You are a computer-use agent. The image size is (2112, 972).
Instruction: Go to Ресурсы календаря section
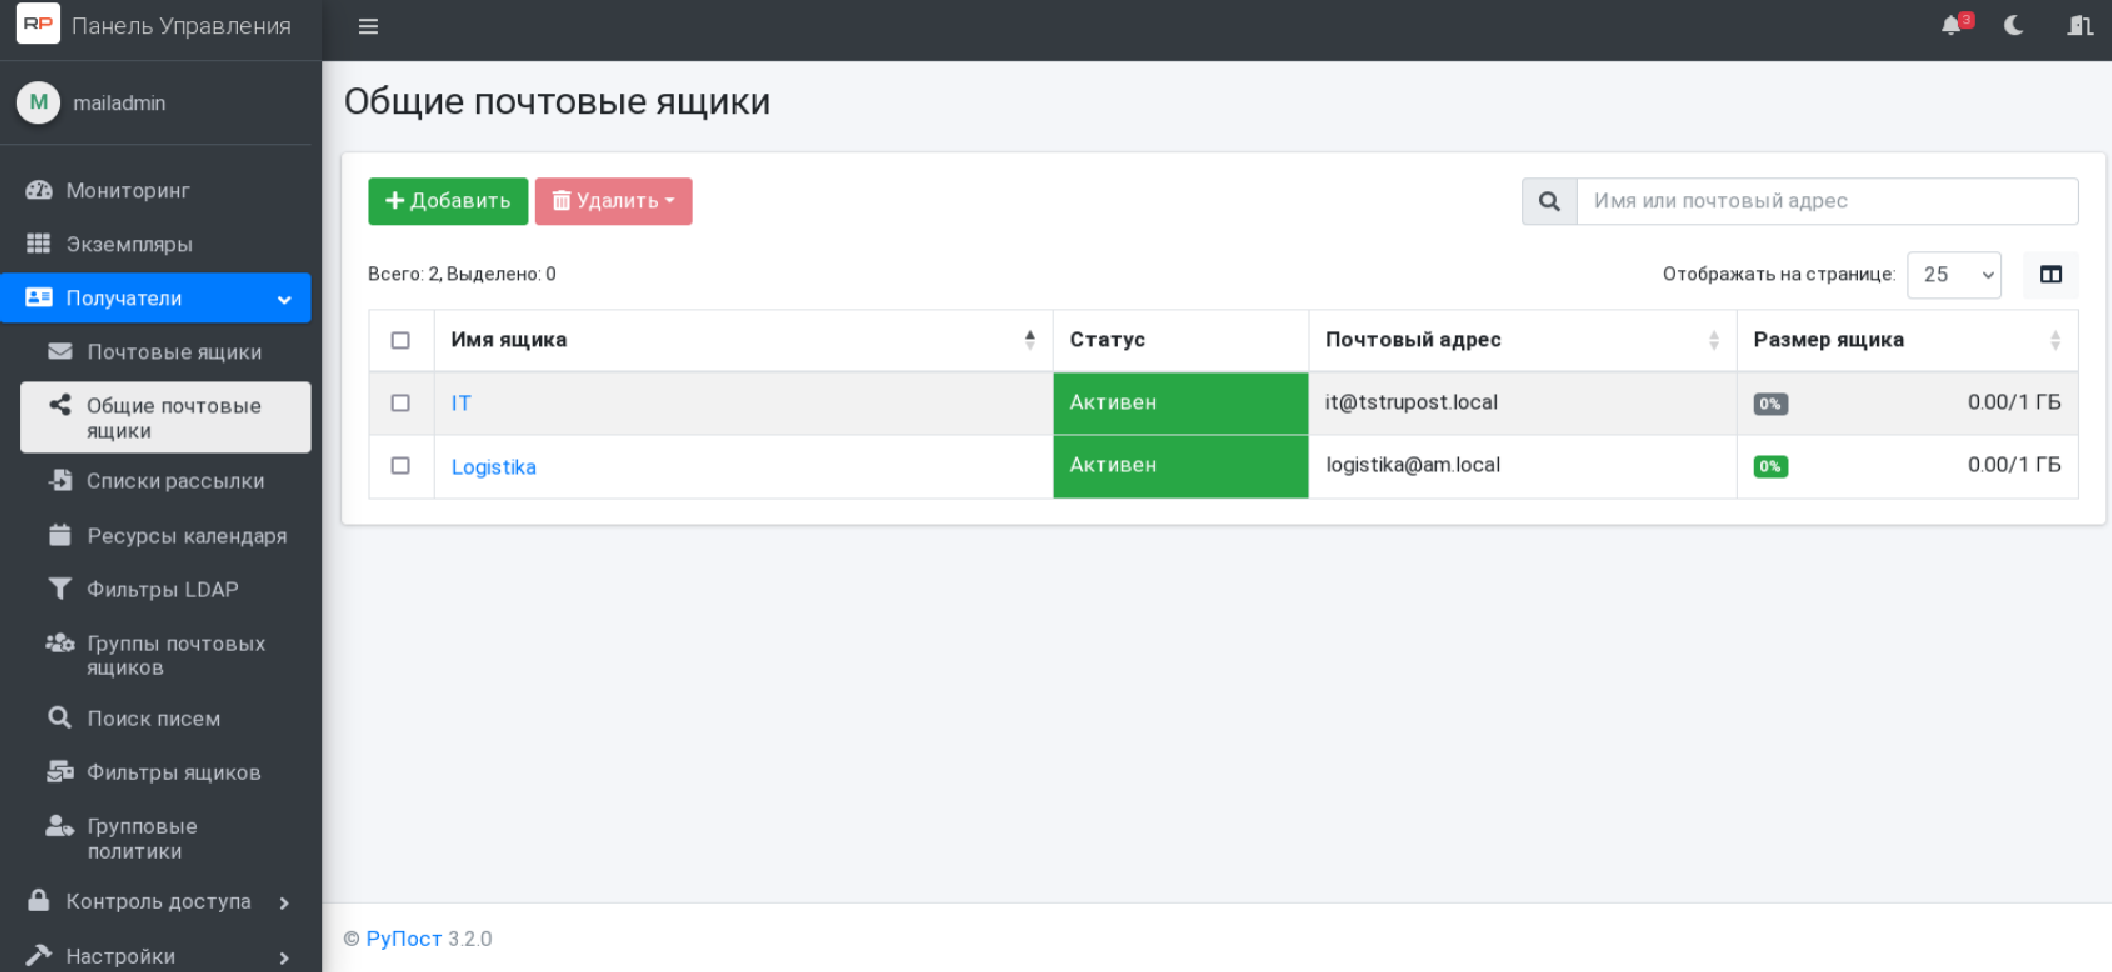point(187,536)
